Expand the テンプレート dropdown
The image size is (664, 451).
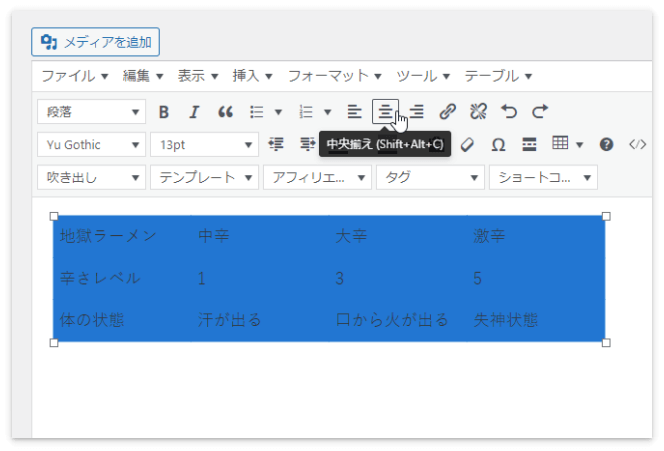[x=205, y=177]
